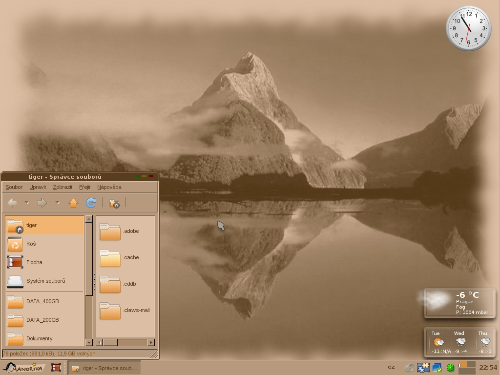The height and width of the screenshot is (375, 500).
Task: Open the DATA_400GB bookmark in sidebar
Action: [x=45, y=301]
